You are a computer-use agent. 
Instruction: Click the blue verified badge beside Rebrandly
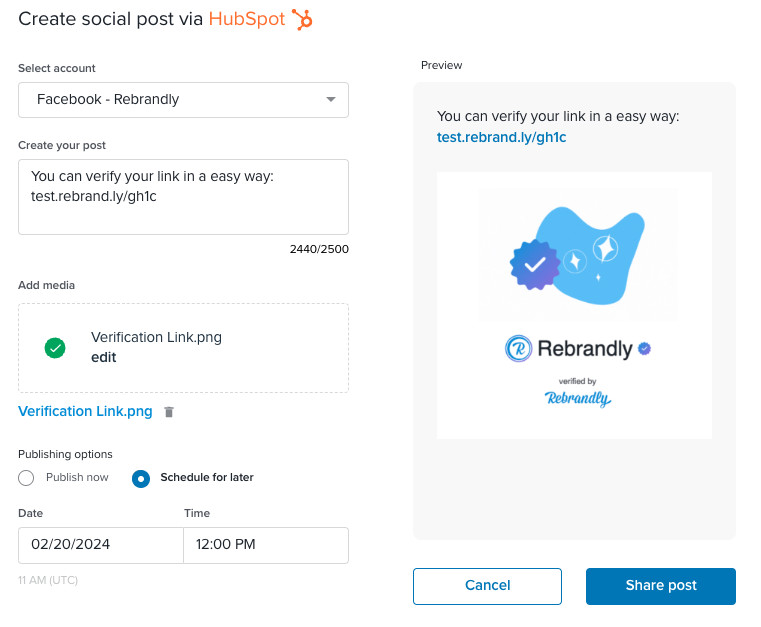pos(645,348)
